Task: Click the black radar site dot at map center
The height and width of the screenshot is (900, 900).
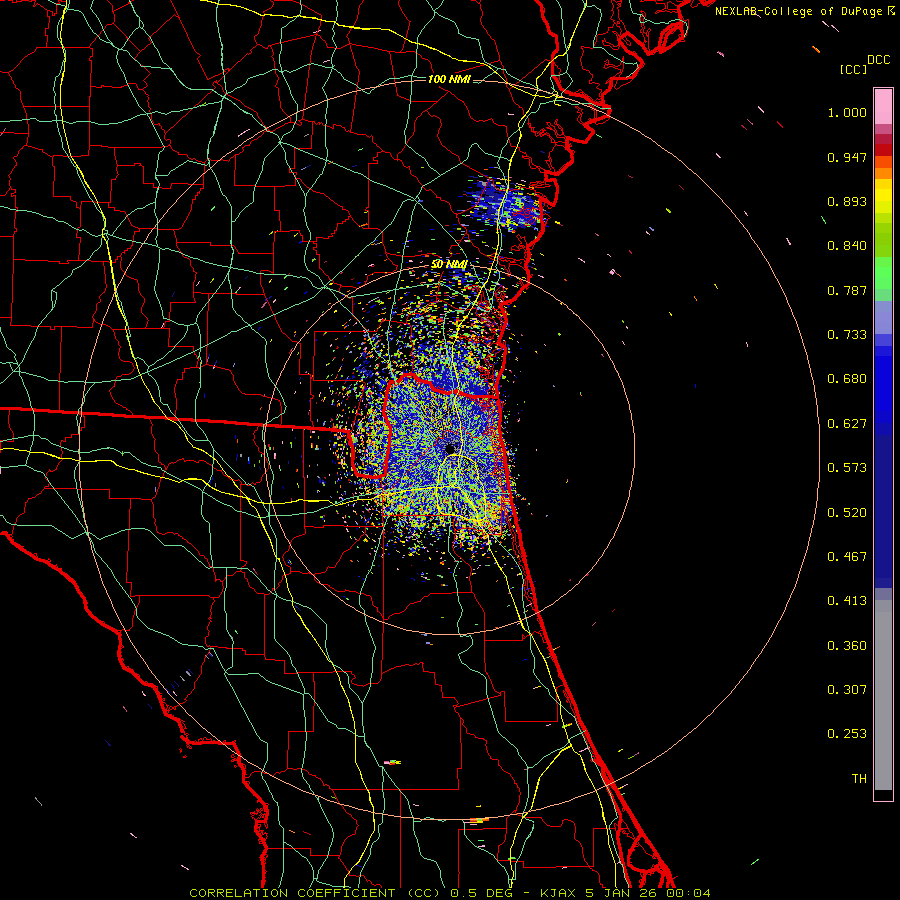Action: (449, 448)
